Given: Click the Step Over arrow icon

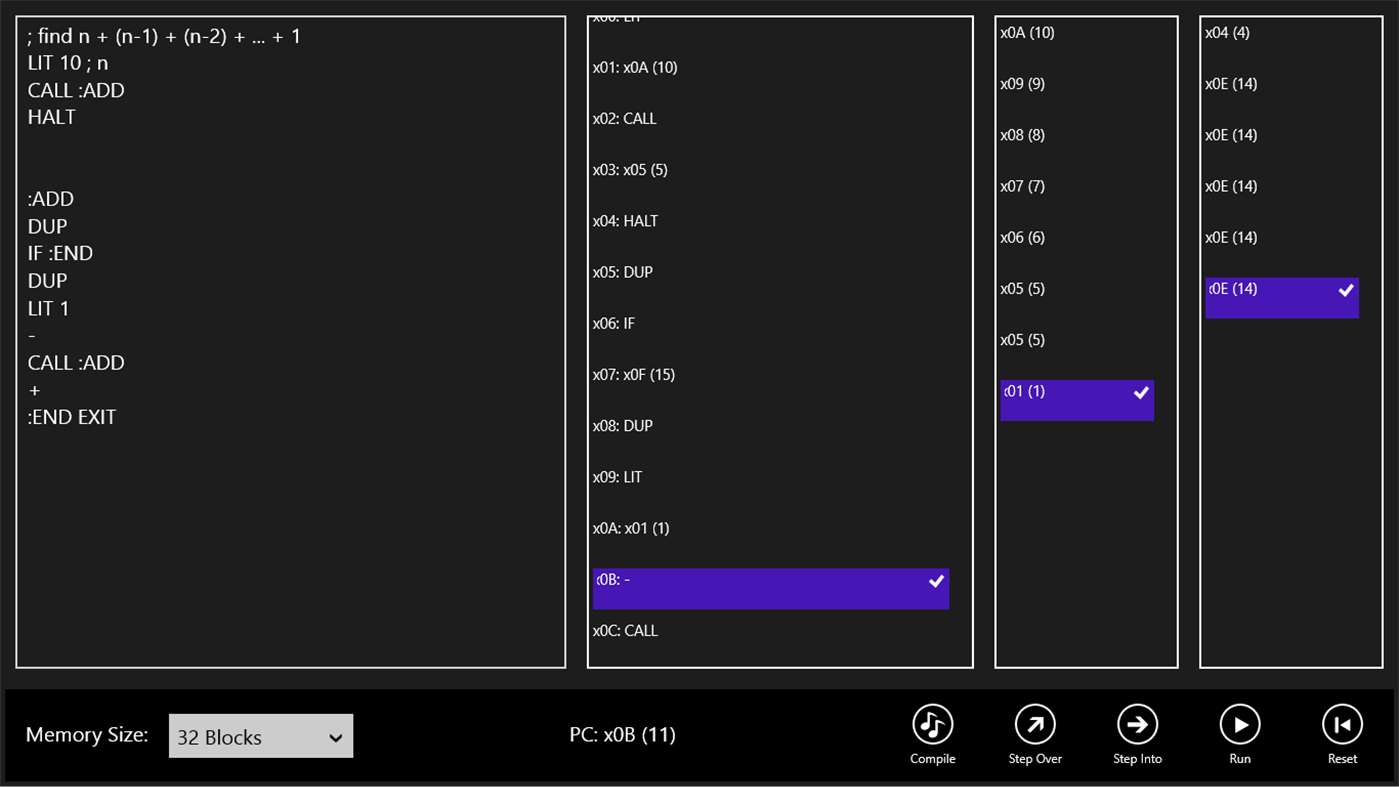Looking at the screenshot, I should coord(1035,725).
